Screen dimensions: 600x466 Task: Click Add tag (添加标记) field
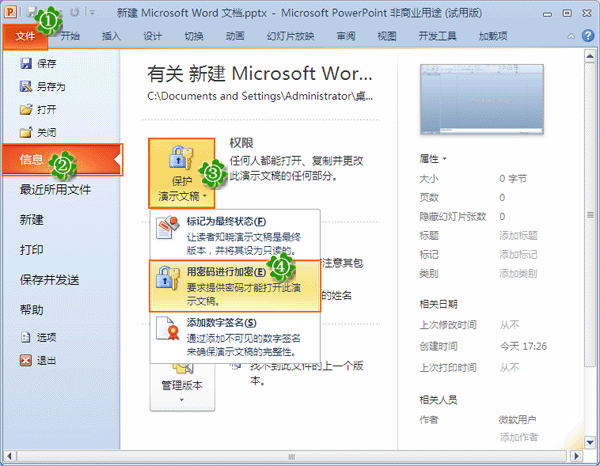(518, 255)
